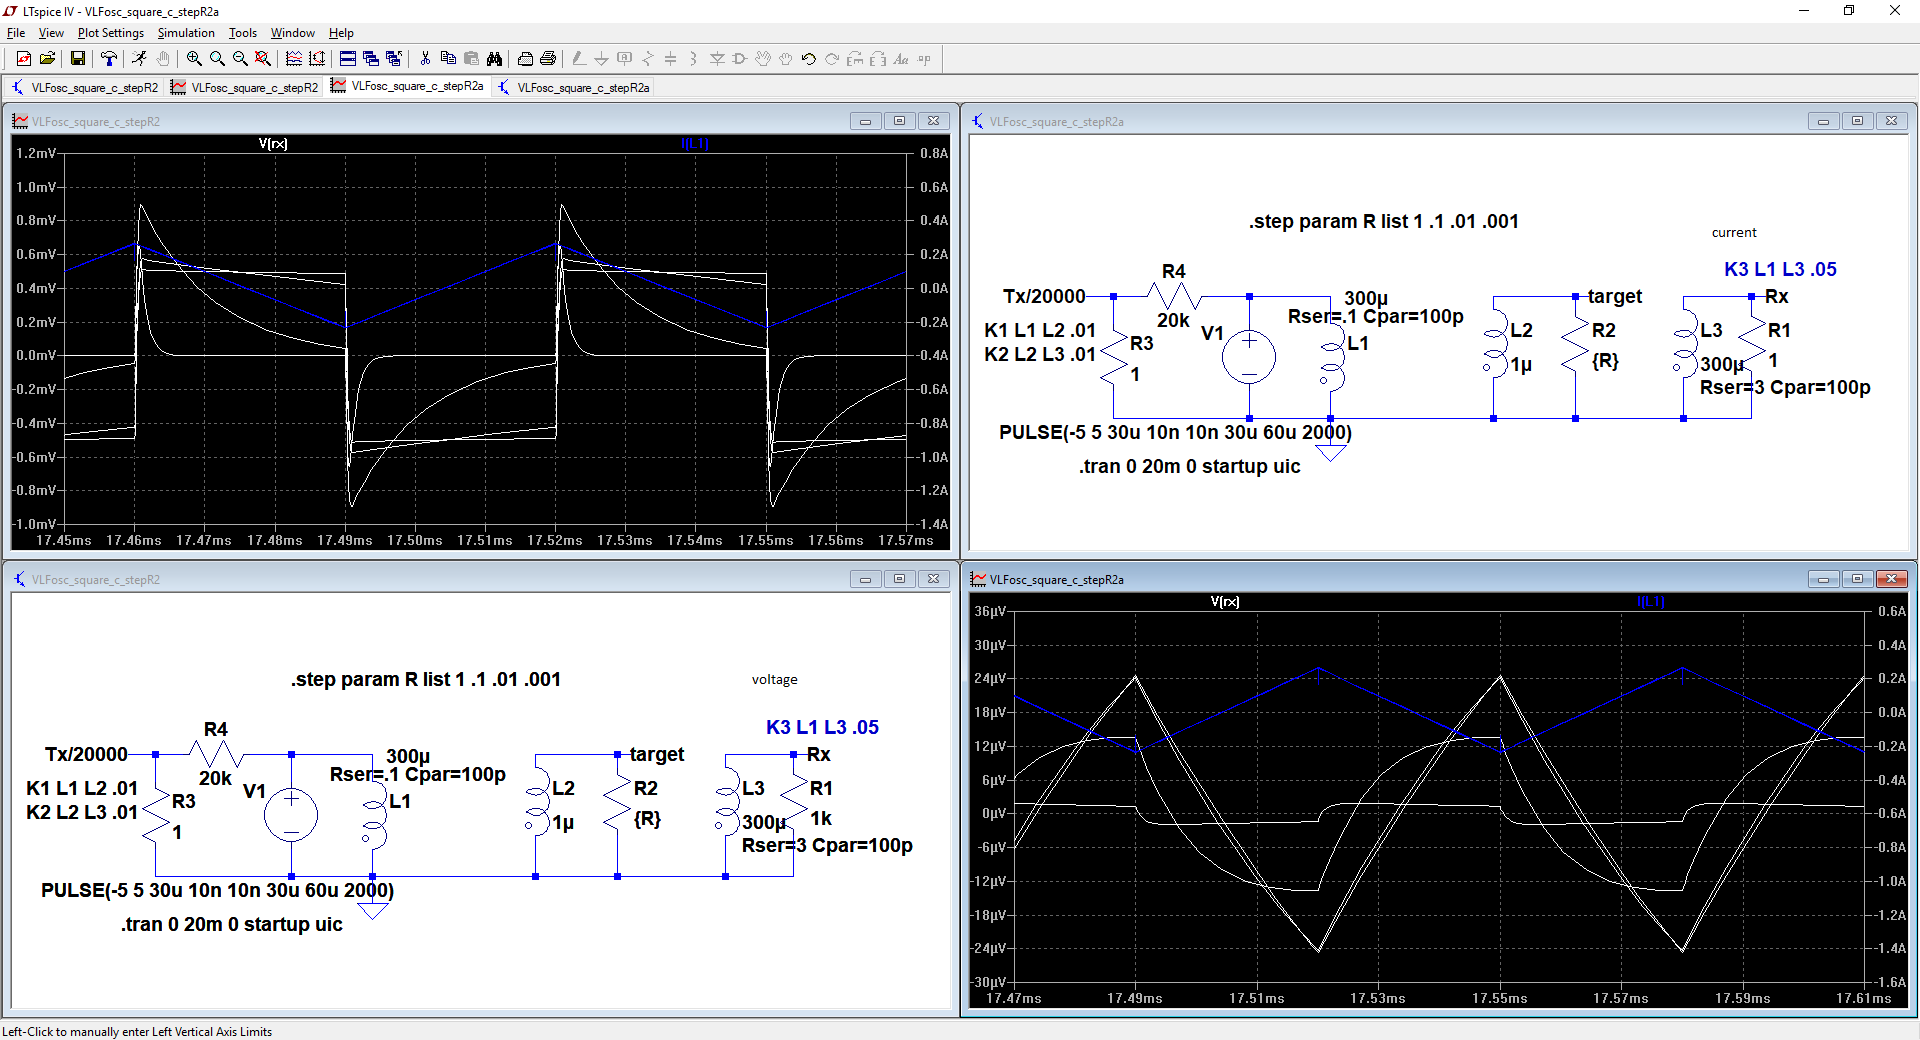Click the Cut scissors icon
Screen dimensions: 1920x1040
tap(425, 59)
